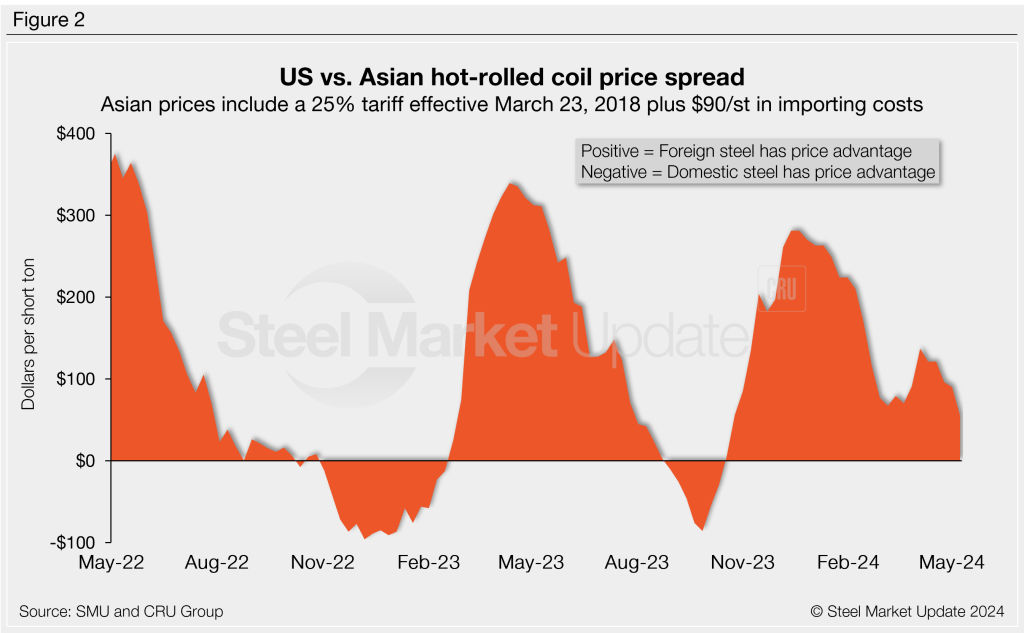Click the $400 y-axis label

(x=76, y=134)
